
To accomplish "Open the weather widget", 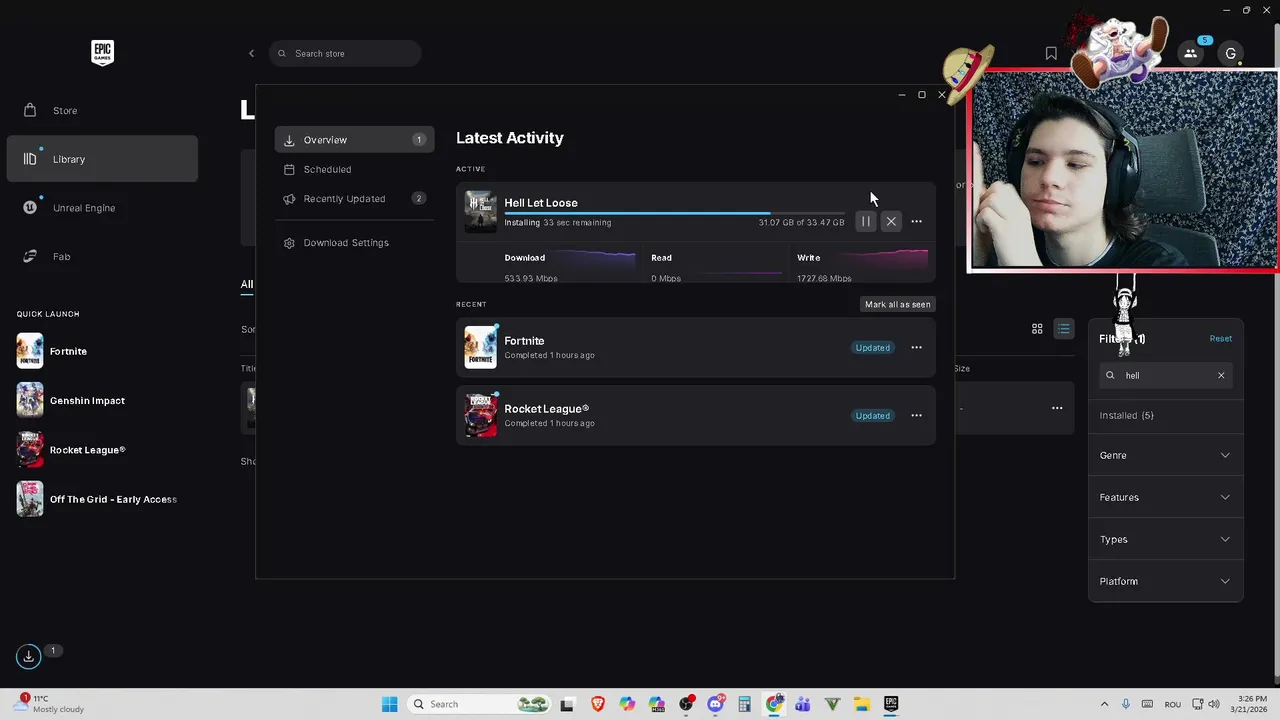I will point(50,704).
